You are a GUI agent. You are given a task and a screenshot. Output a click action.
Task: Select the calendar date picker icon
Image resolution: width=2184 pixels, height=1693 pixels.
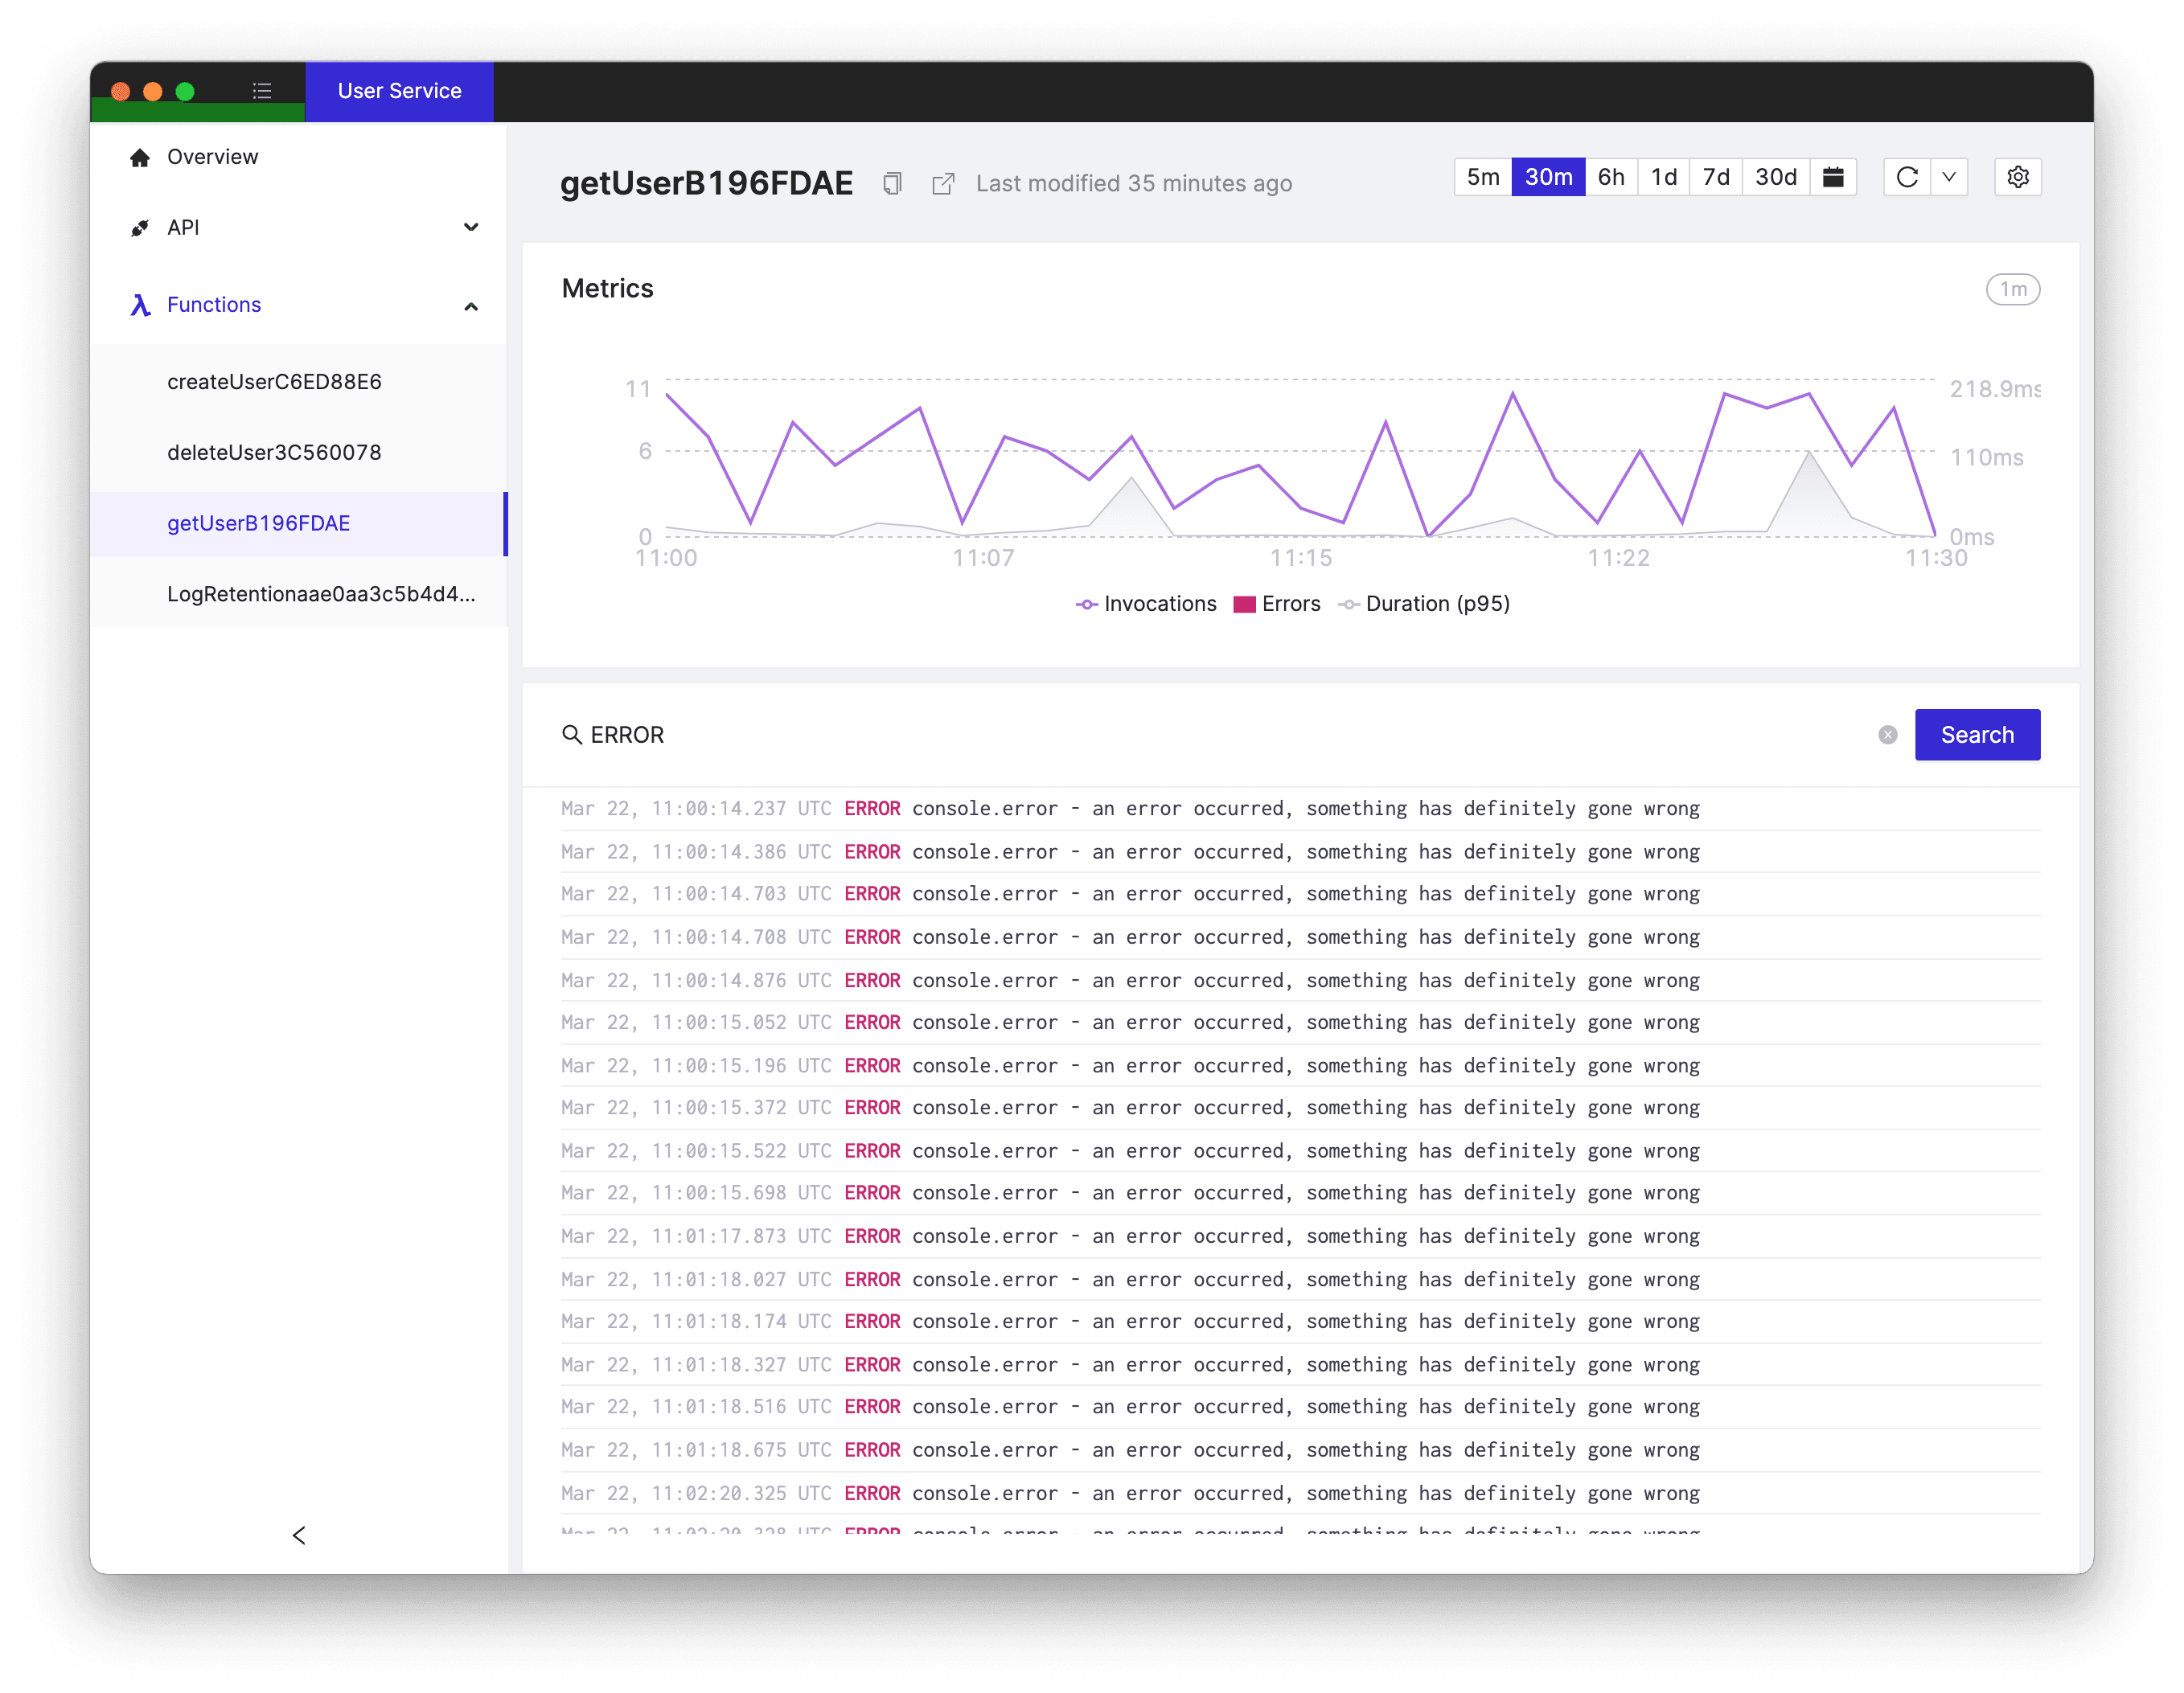(1838, 179)
